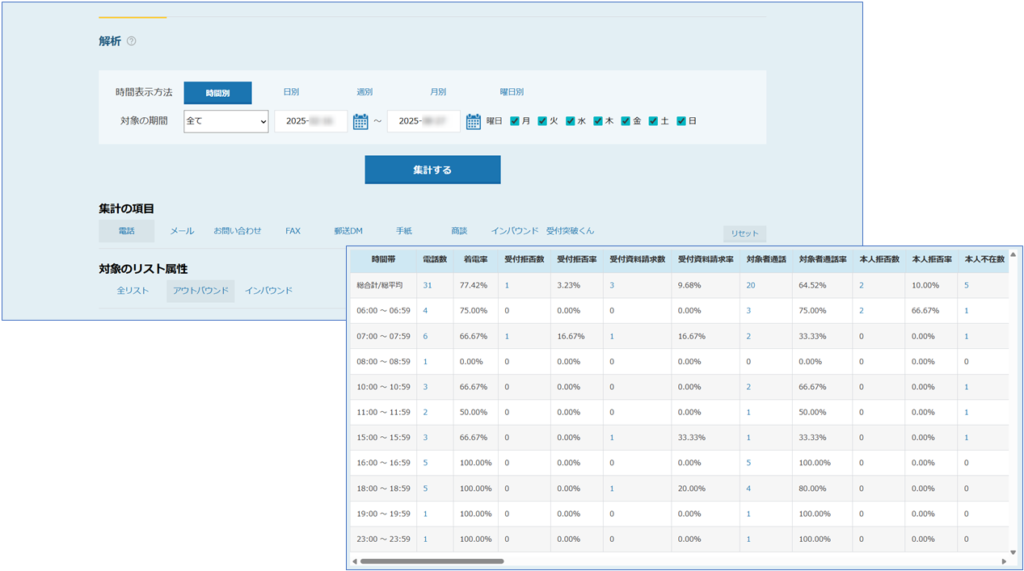Open the 対象の期間 dropdown showing 全て
1024x571 pixels.
[x=226, y=122]
